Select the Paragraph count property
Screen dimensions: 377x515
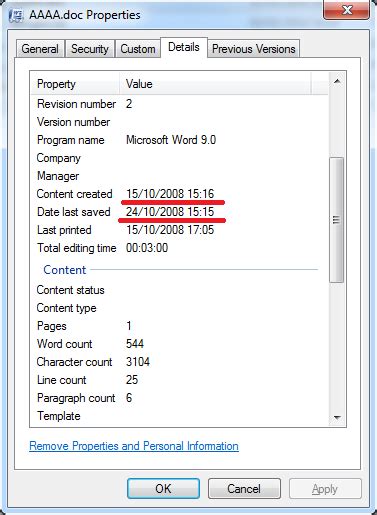(76, 398)
